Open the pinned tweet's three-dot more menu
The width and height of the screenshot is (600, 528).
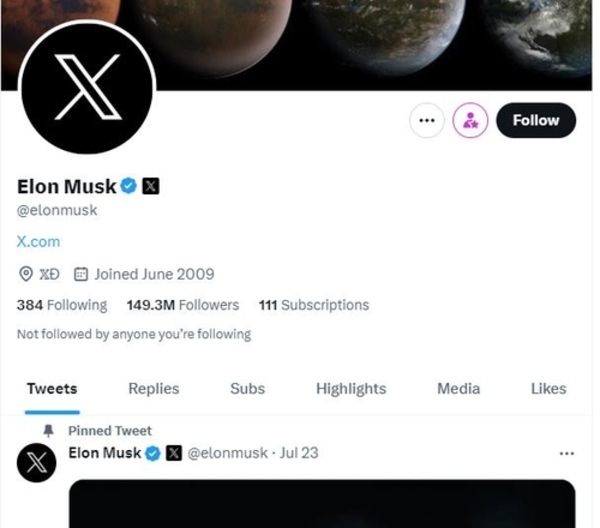(x=567, y=453)
